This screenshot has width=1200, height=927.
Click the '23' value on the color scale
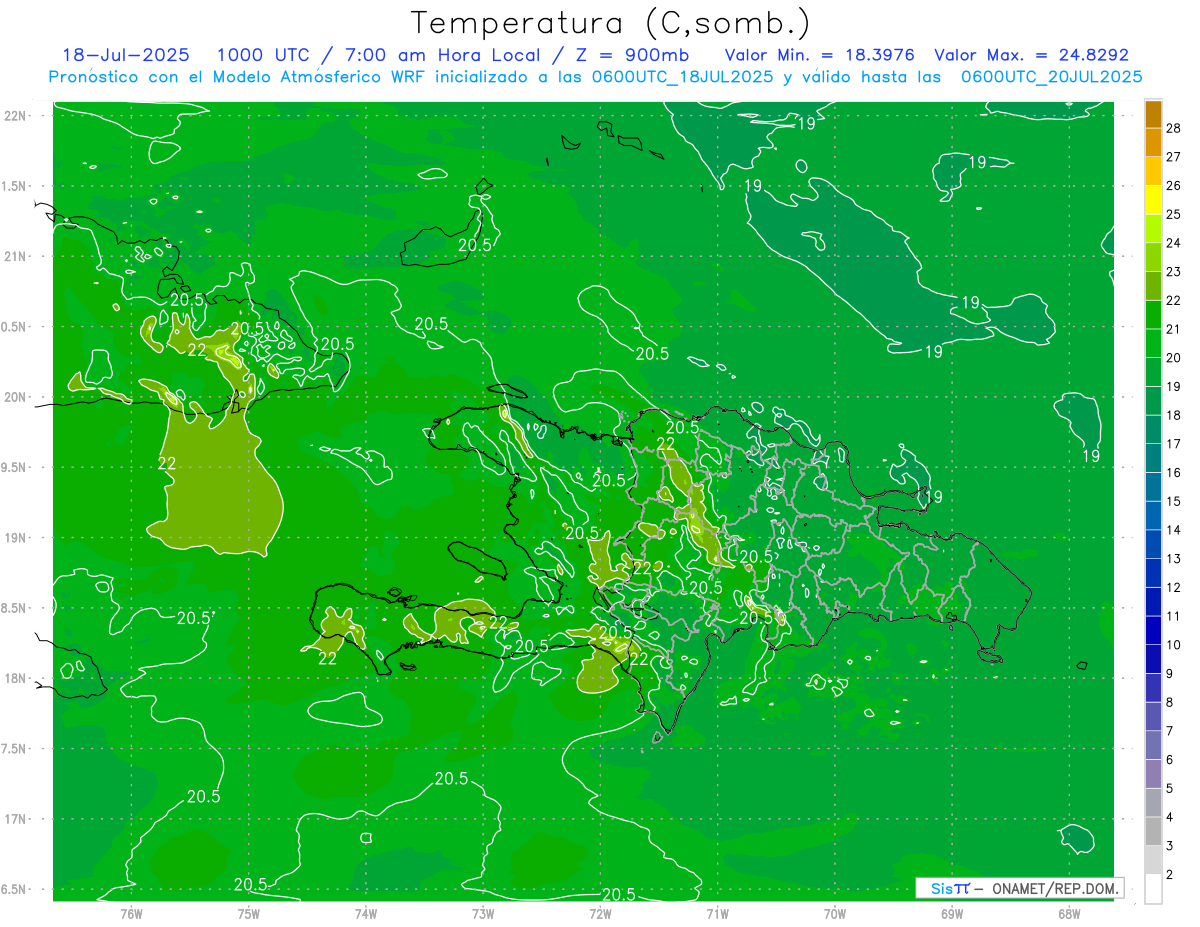[1174, 272]
